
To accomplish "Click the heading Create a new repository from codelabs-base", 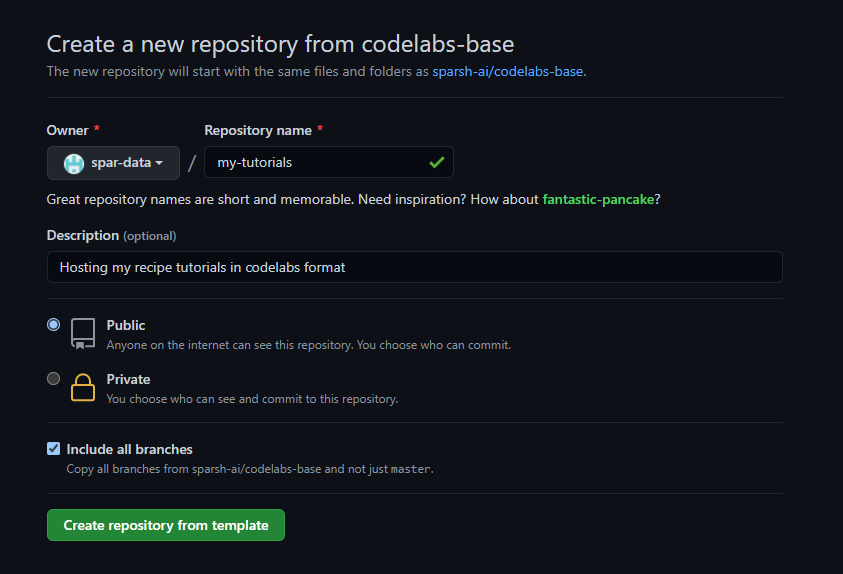I will [280, 44].
